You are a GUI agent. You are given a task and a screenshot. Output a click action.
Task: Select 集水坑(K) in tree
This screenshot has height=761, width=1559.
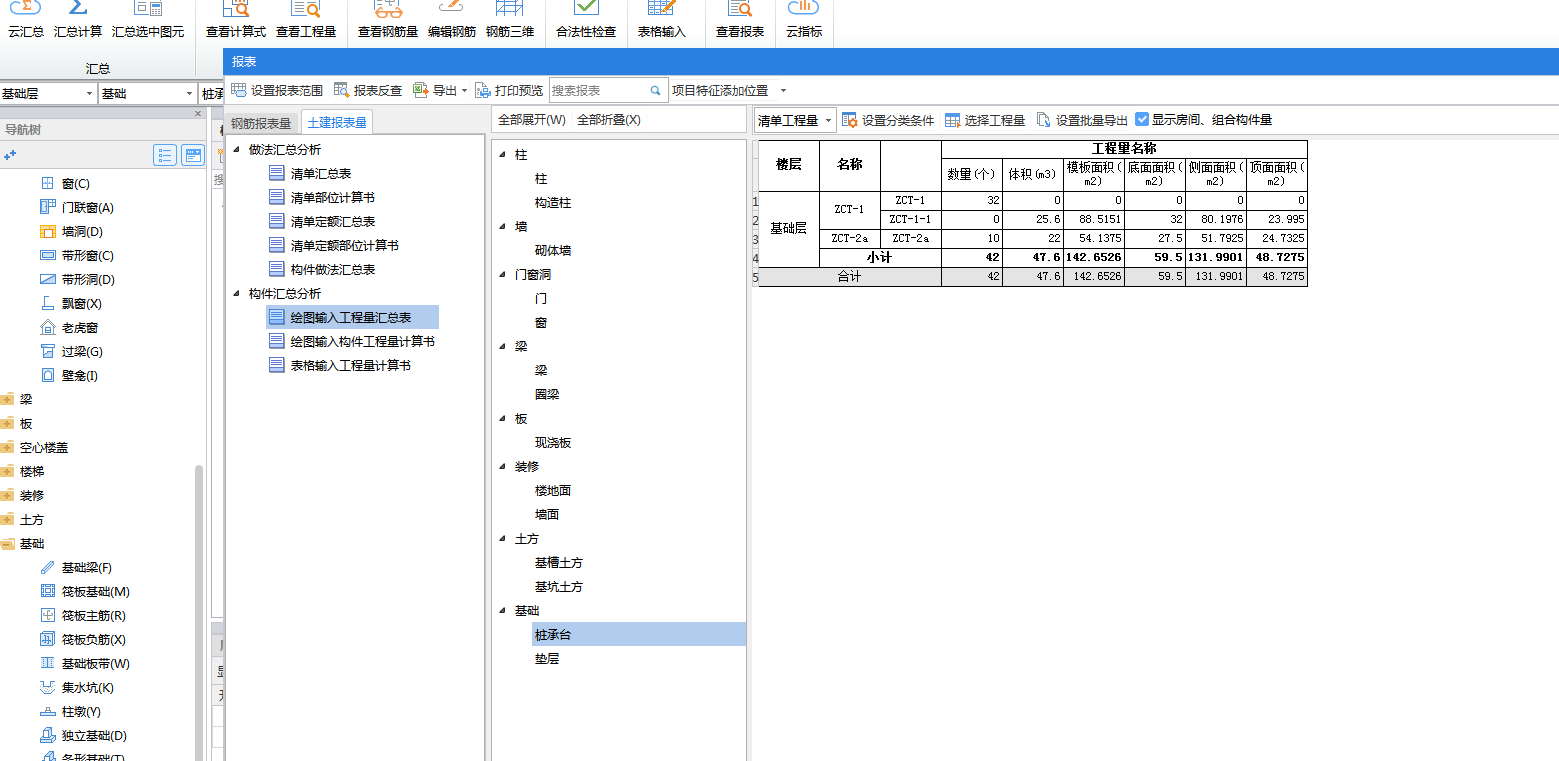pyautogui.click(x=76, y=688)
